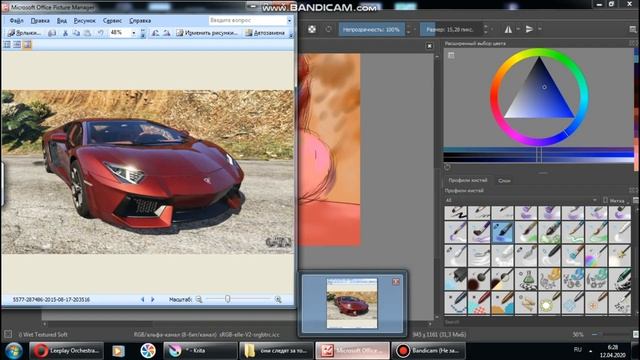The image size is (640, 360).
Task: Open the Метка tag button
Action: click(616, 200)
